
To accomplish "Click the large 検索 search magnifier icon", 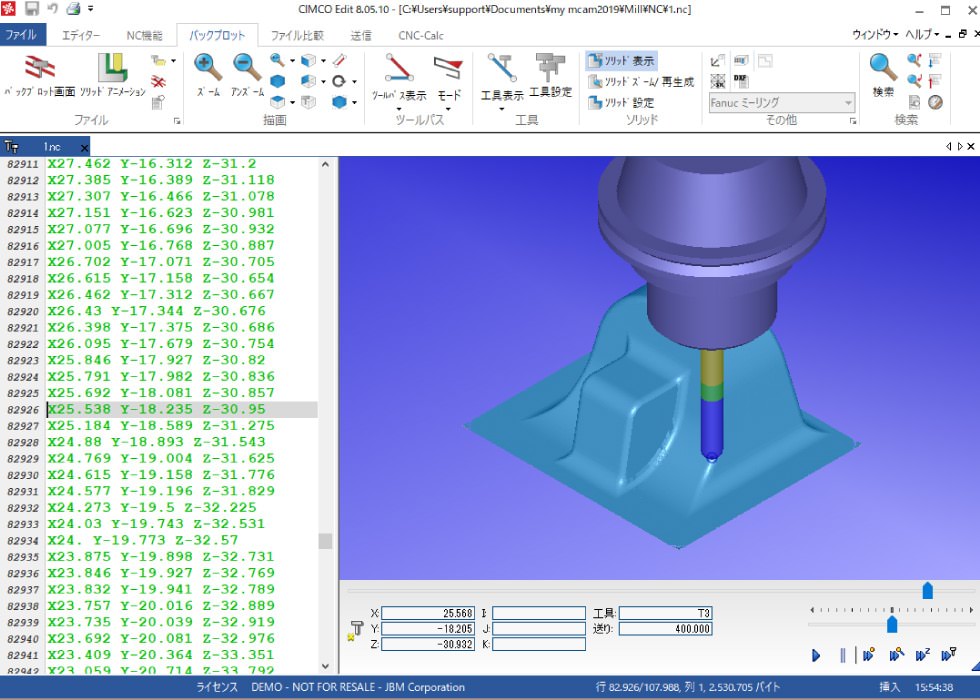I will (x=883, y=74).
